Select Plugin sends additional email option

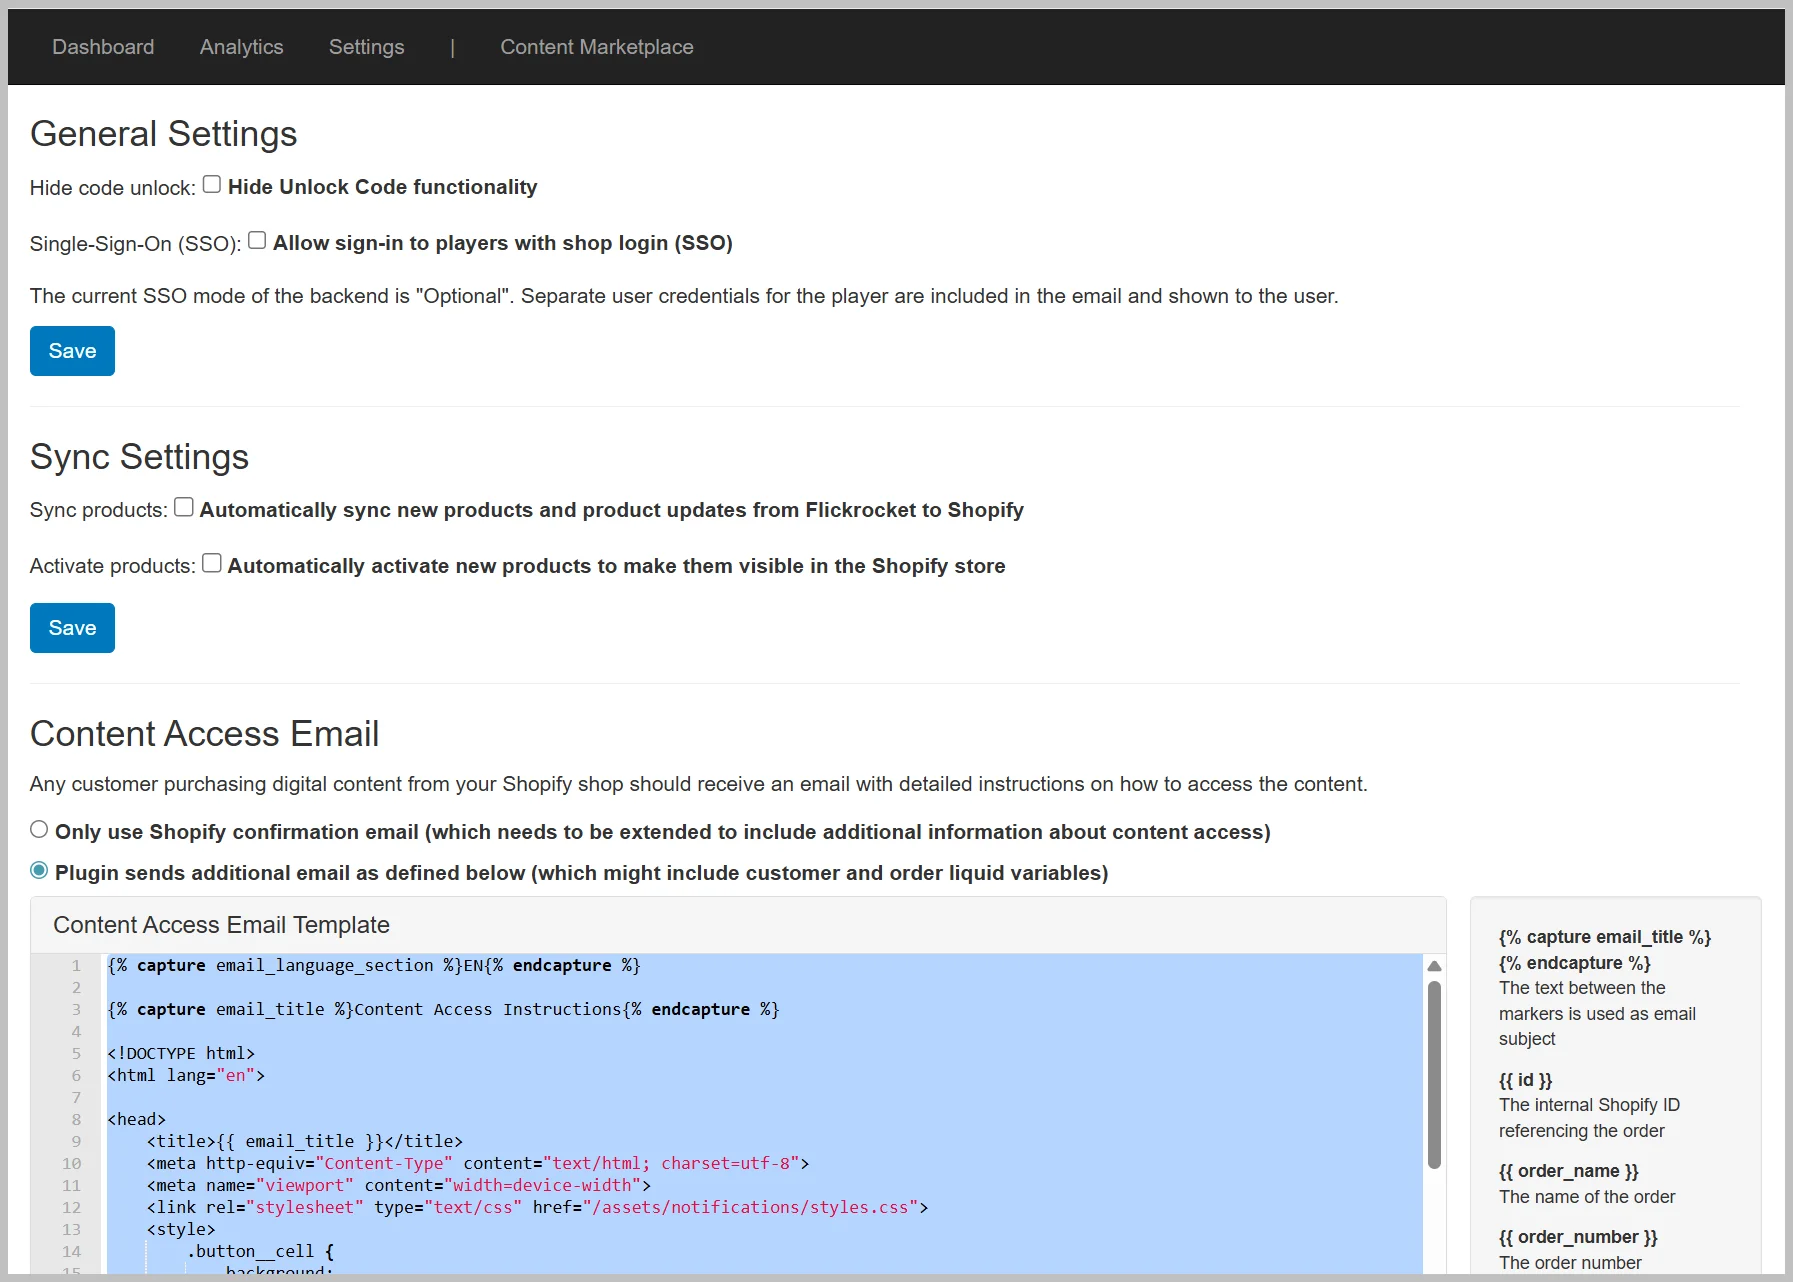[x=39, y=870]
